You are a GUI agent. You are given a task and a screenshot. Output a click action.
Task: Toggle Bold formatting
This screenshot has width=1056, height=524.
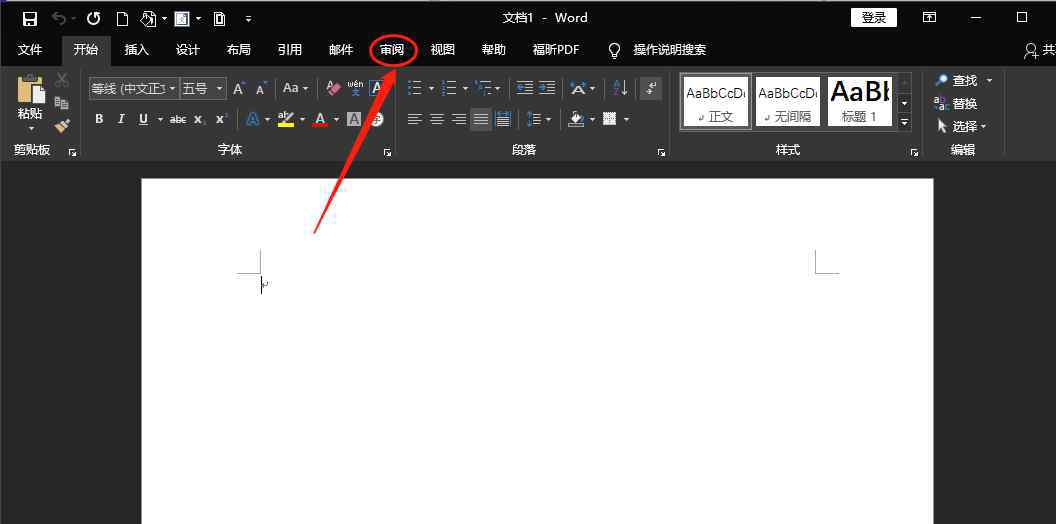99,119
